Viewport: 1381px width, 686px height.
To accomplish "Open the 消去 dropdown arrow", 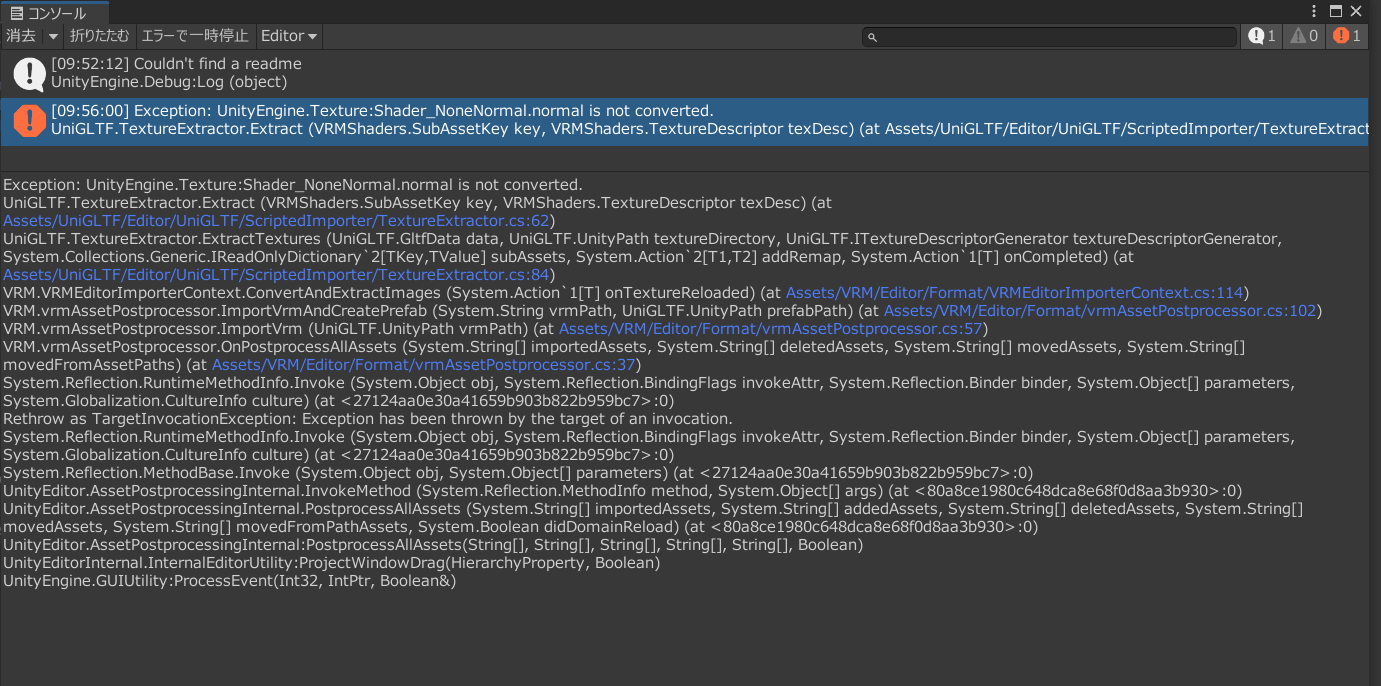I will (53, 36).
